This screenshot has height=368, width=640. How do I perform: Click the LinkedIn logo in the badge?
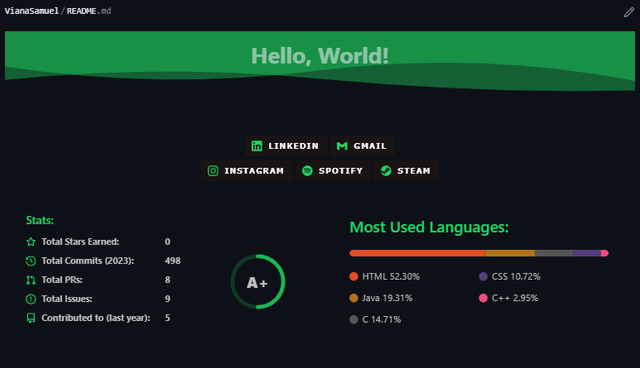(x=257, y=146)
